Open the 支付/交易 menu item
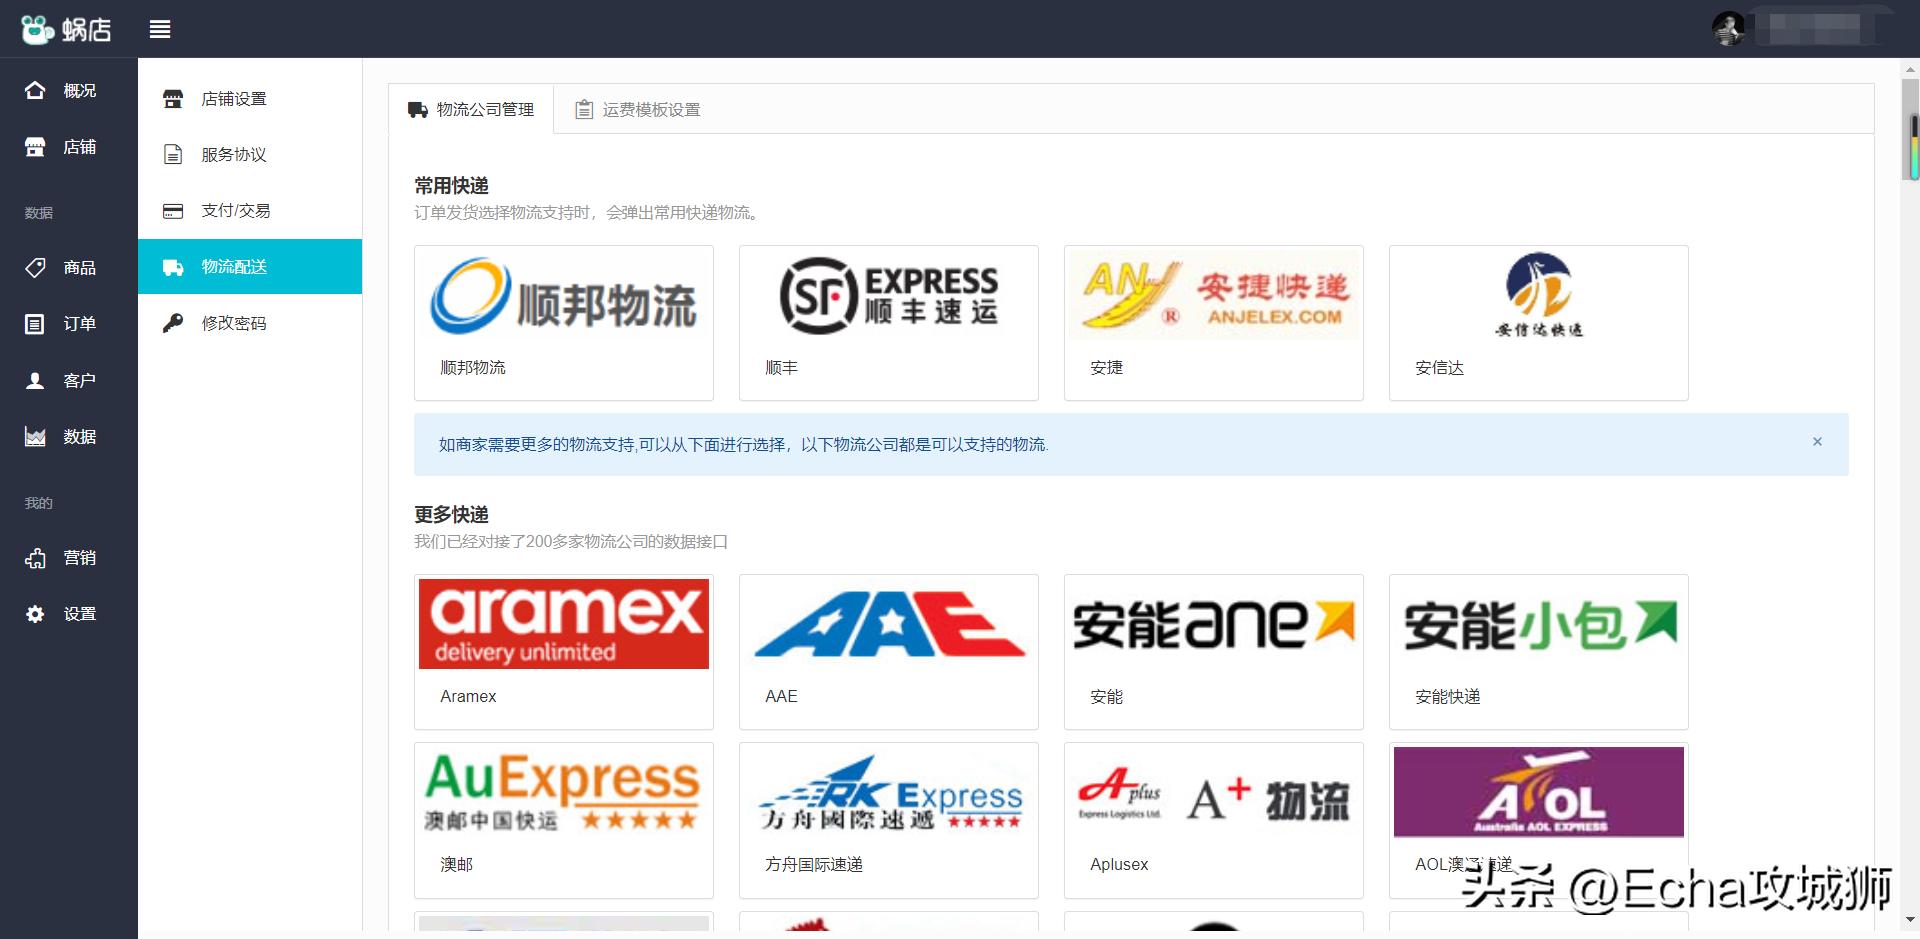 click(232, 210)
